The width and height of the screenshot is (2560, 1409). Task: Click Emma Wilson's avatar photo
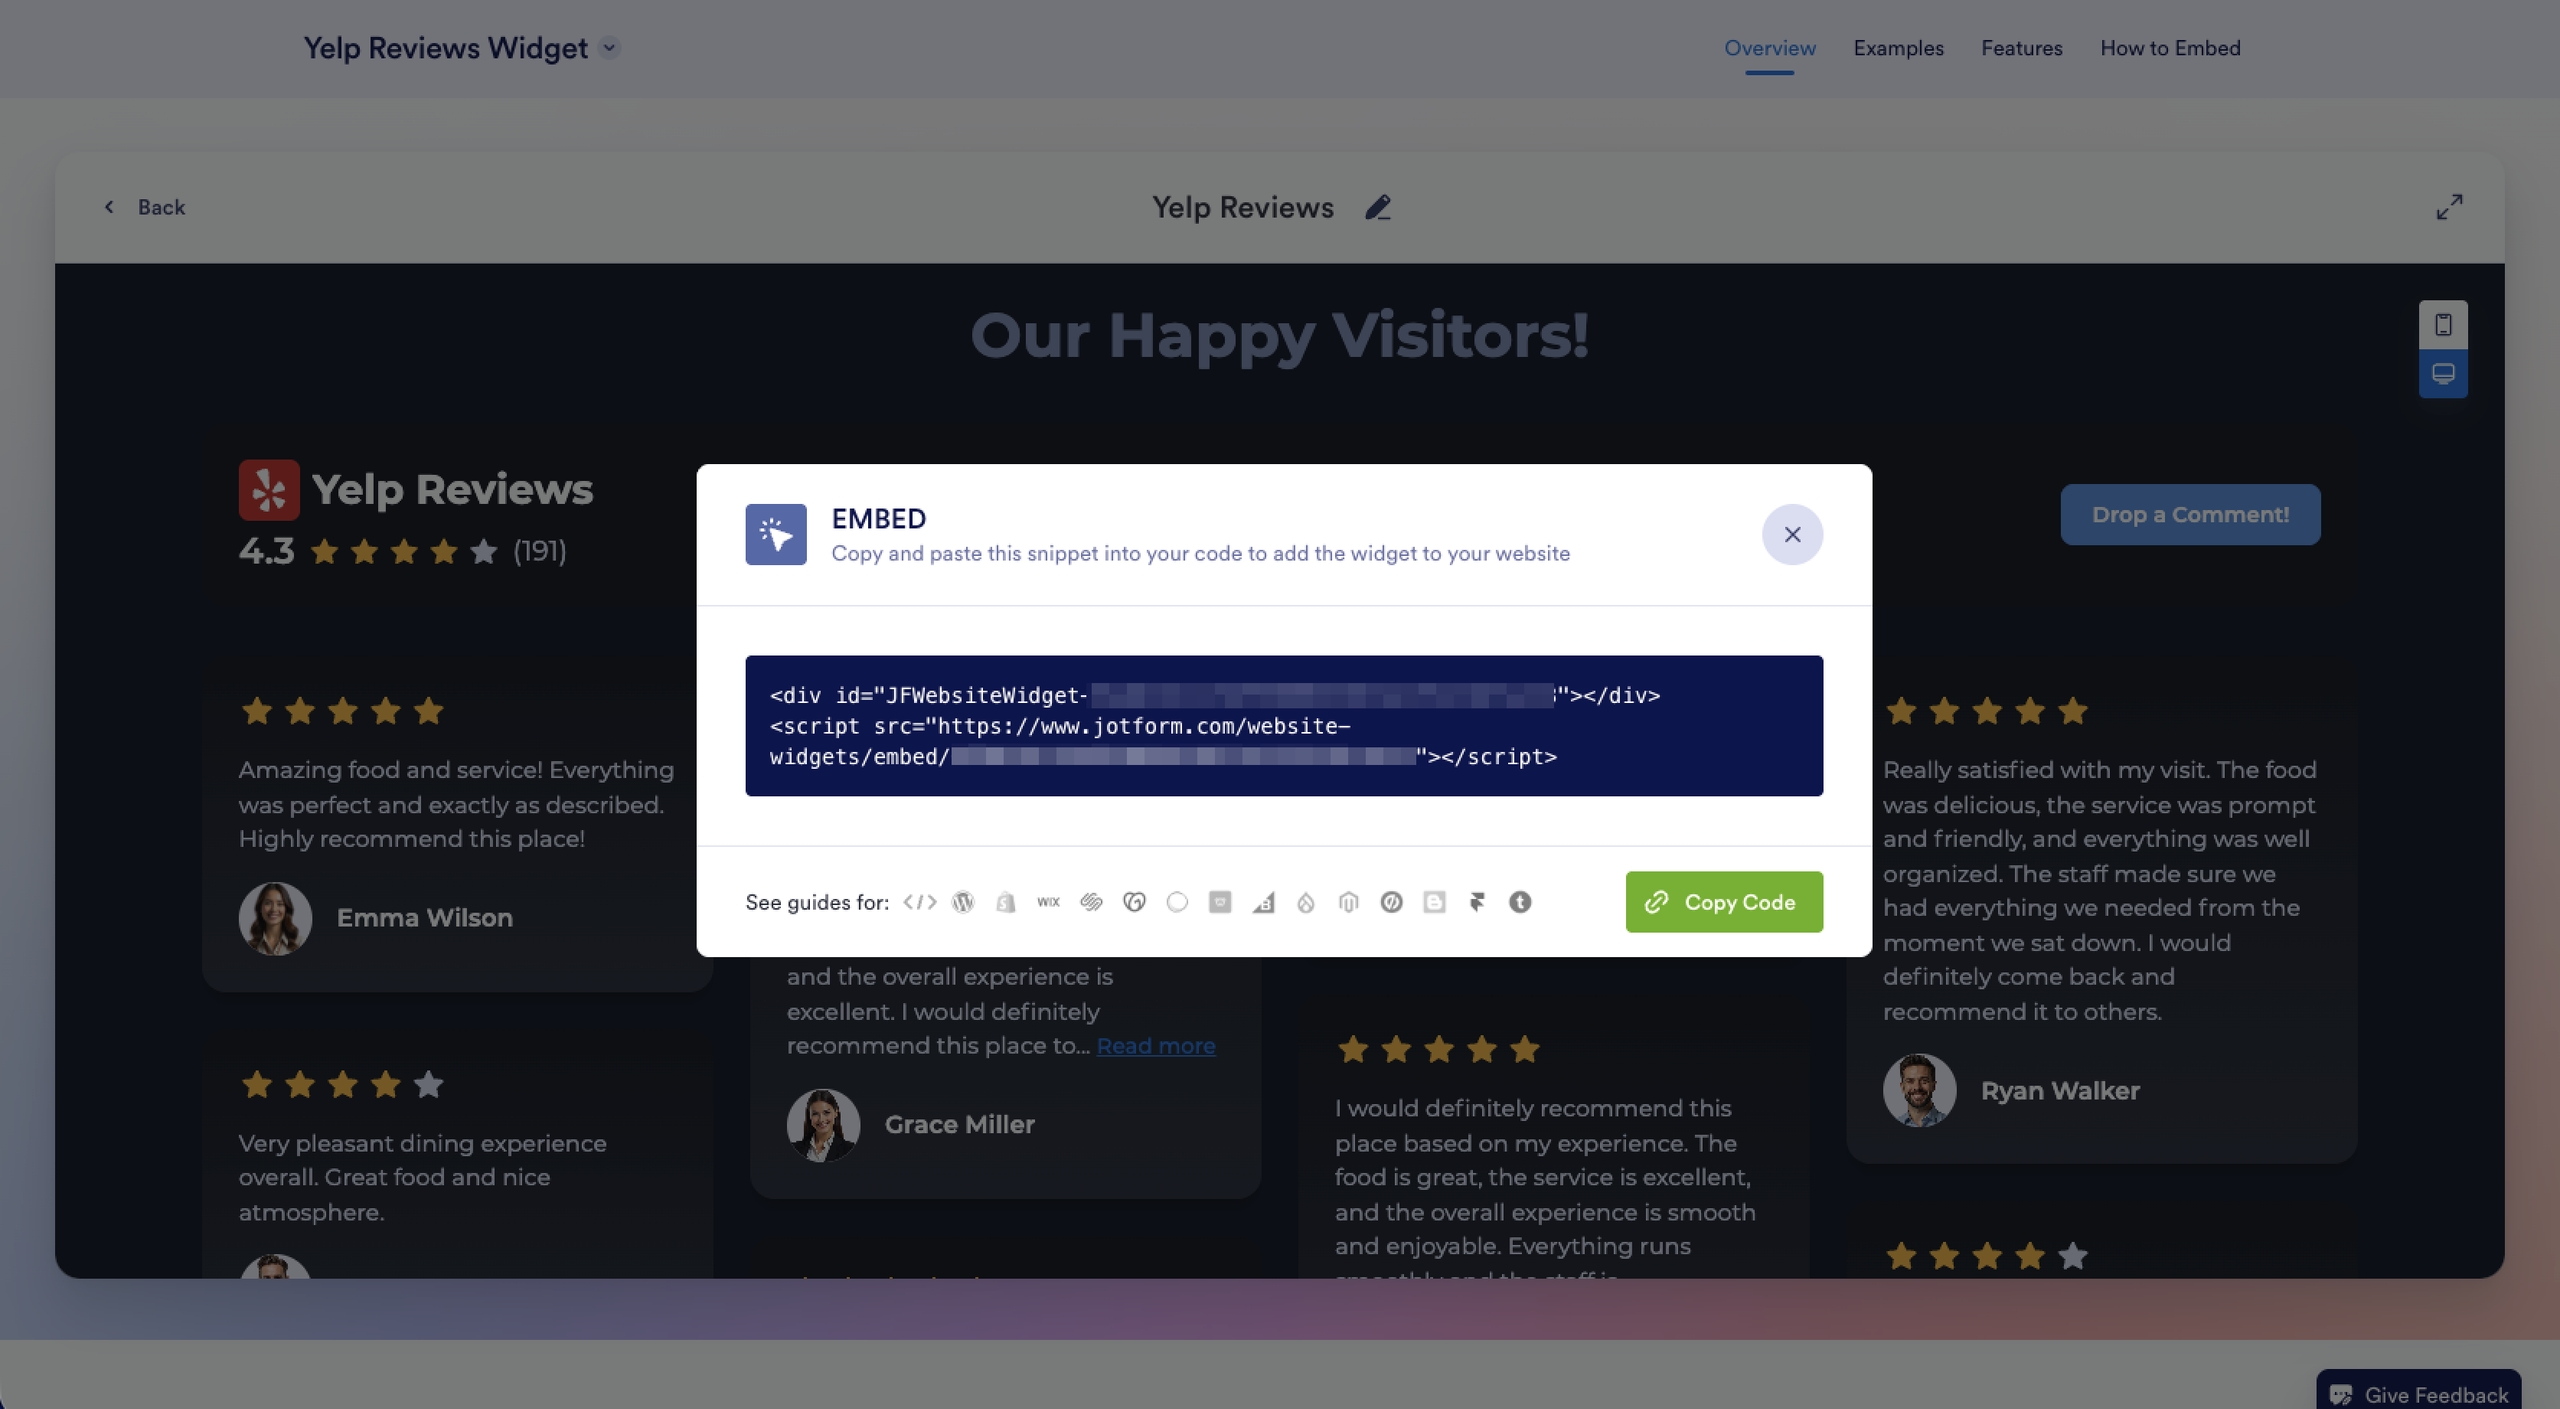[275, 918]
